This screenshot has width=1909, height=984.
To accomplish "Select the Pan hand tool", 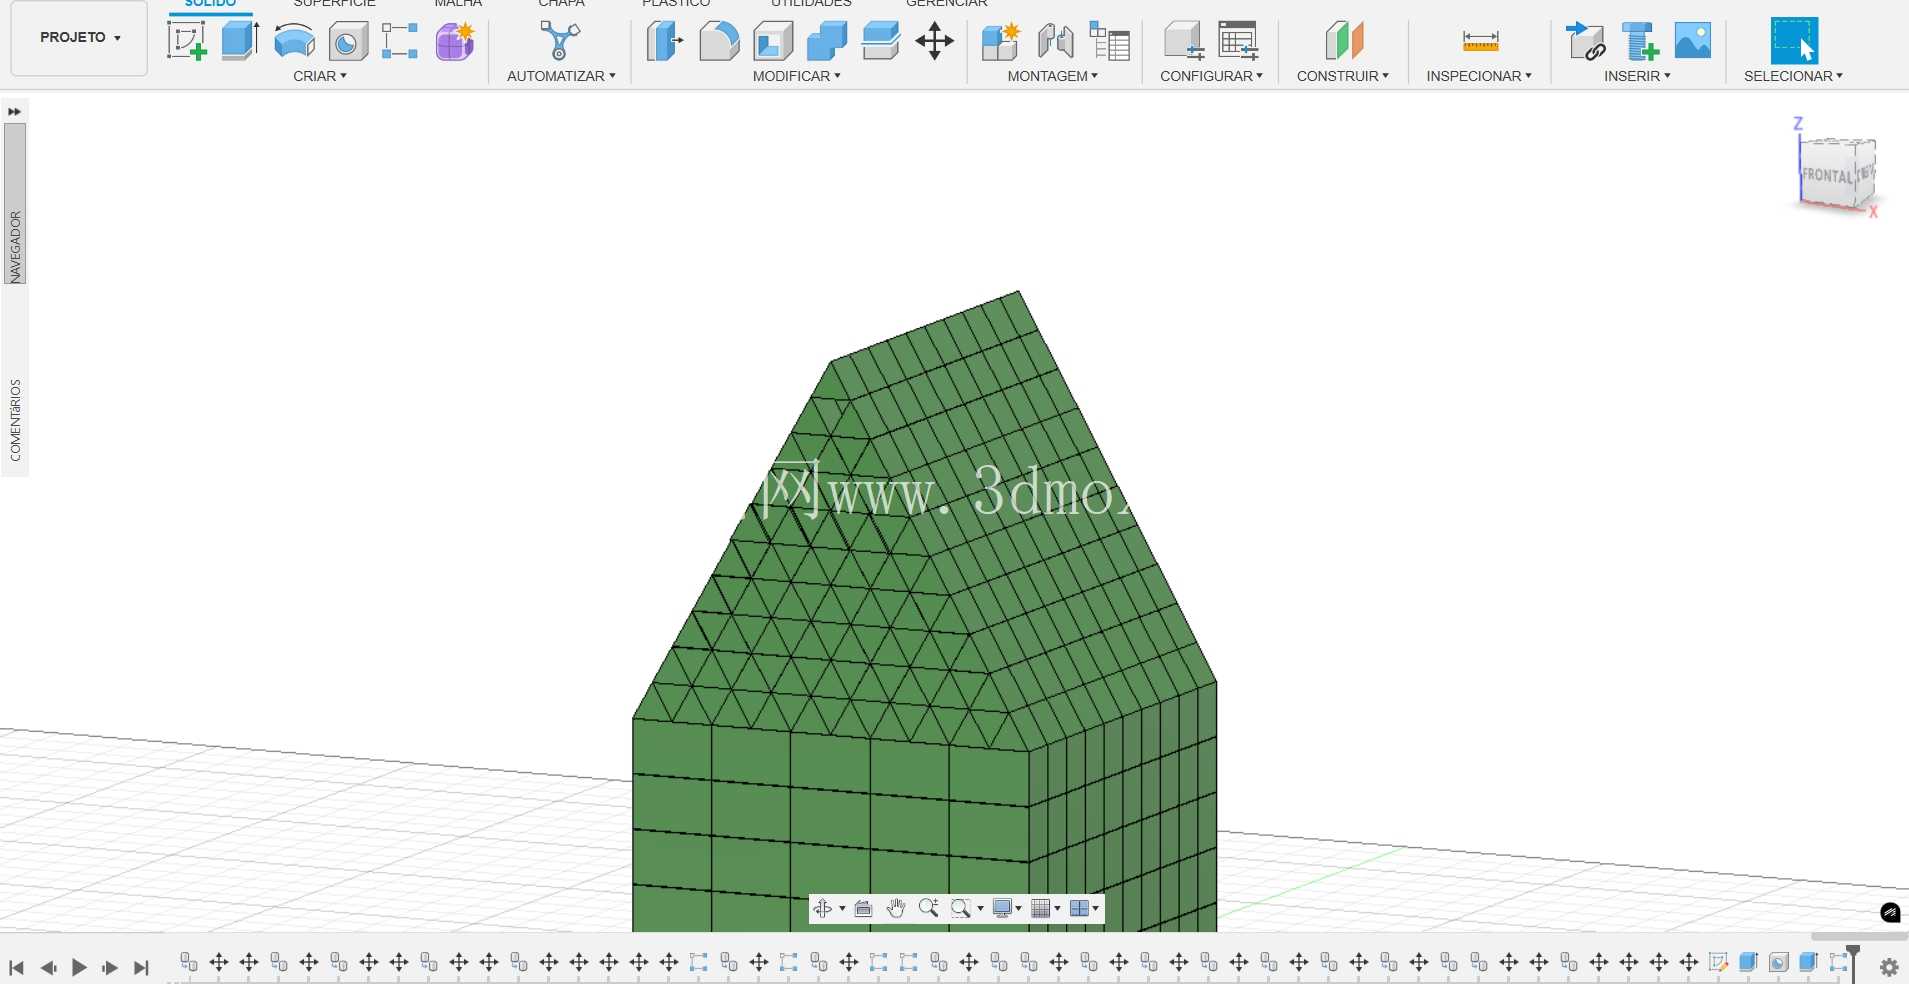I will point(896,908).
